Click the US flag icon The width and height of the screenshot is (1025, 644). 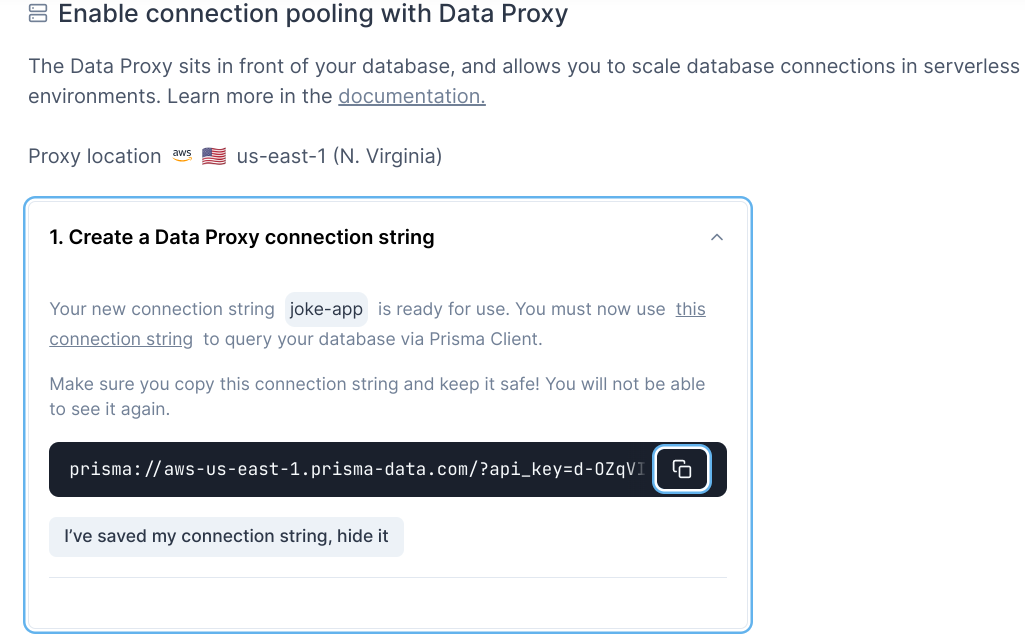coord(213,156)
